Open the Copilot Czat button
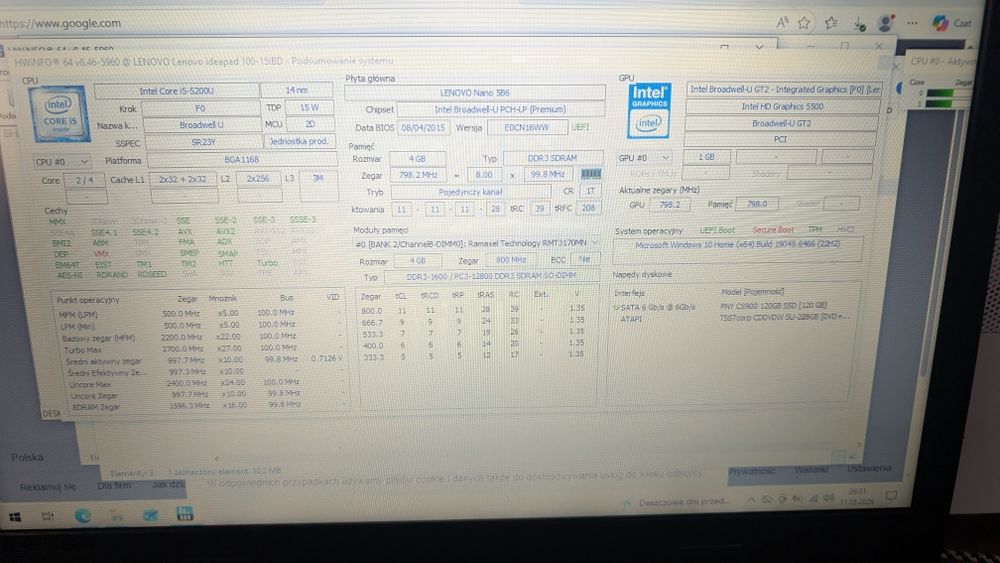This screenshot has height=563, width=1000. (952, 23)
